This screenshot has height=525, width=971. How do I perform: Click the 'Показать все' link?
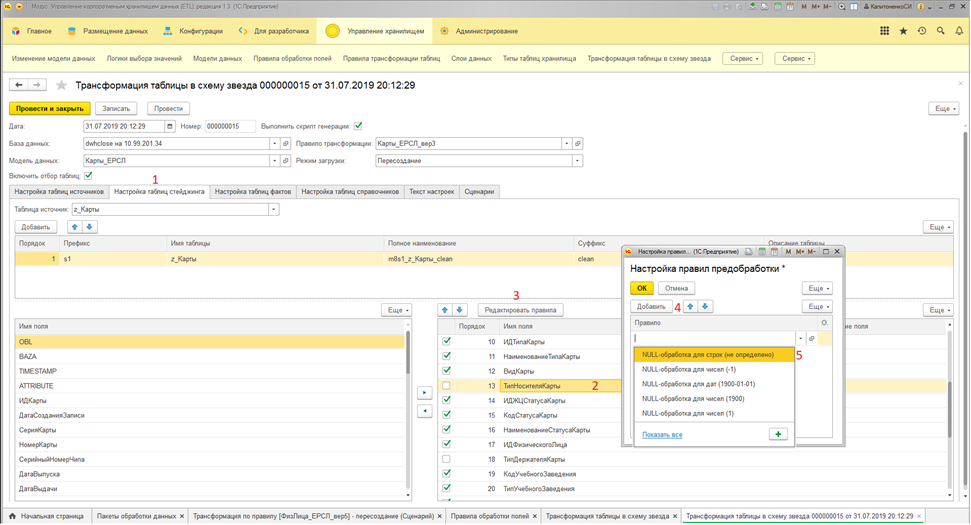click(x=662, y=434)
